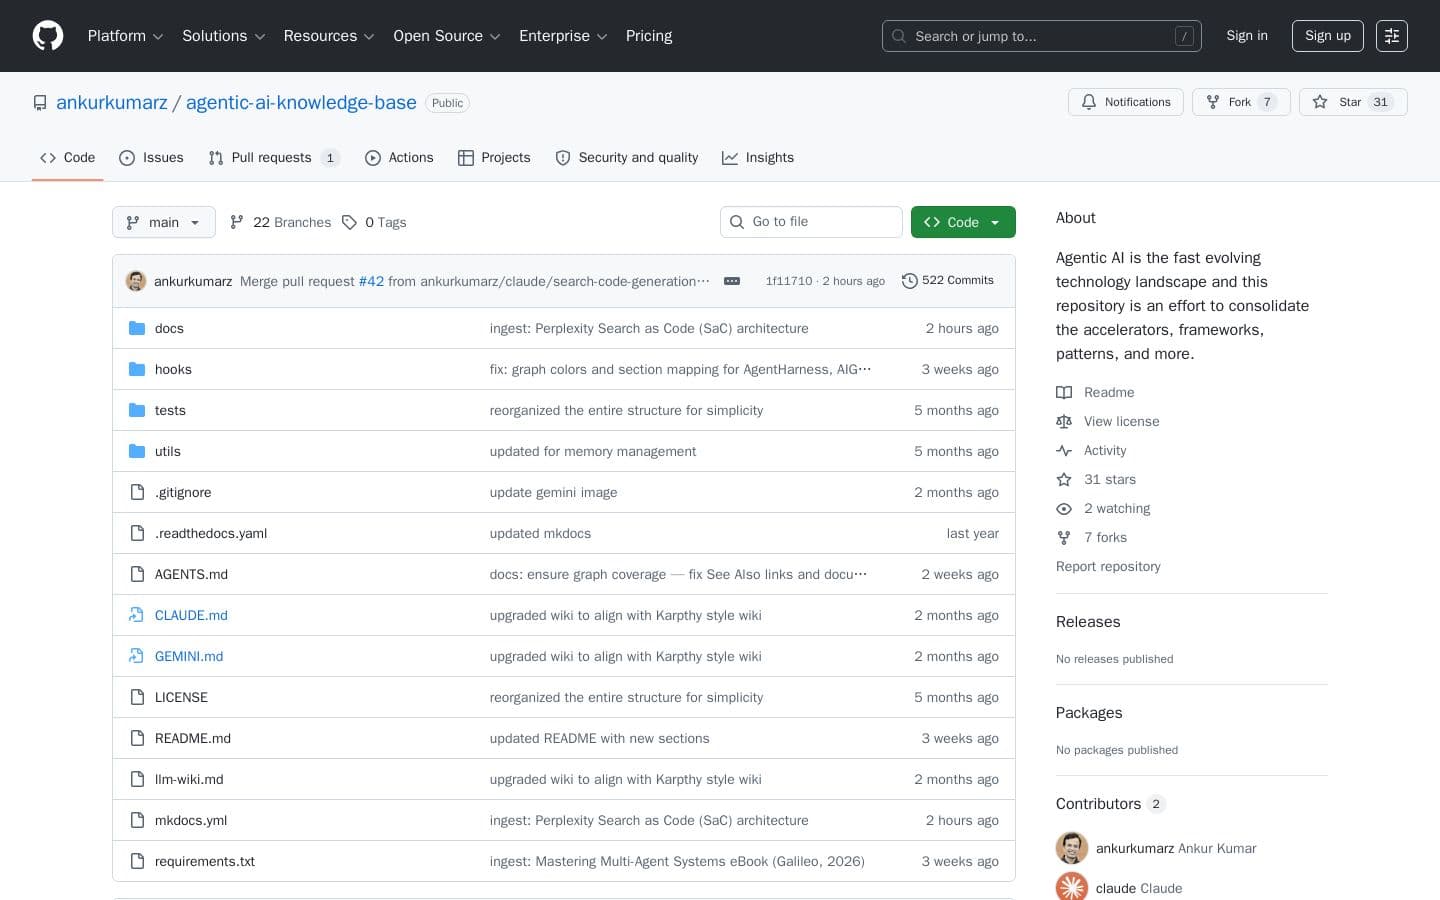Click the Sign in link
Viewport: 1440px width, 900px height.
point(1247,36)
